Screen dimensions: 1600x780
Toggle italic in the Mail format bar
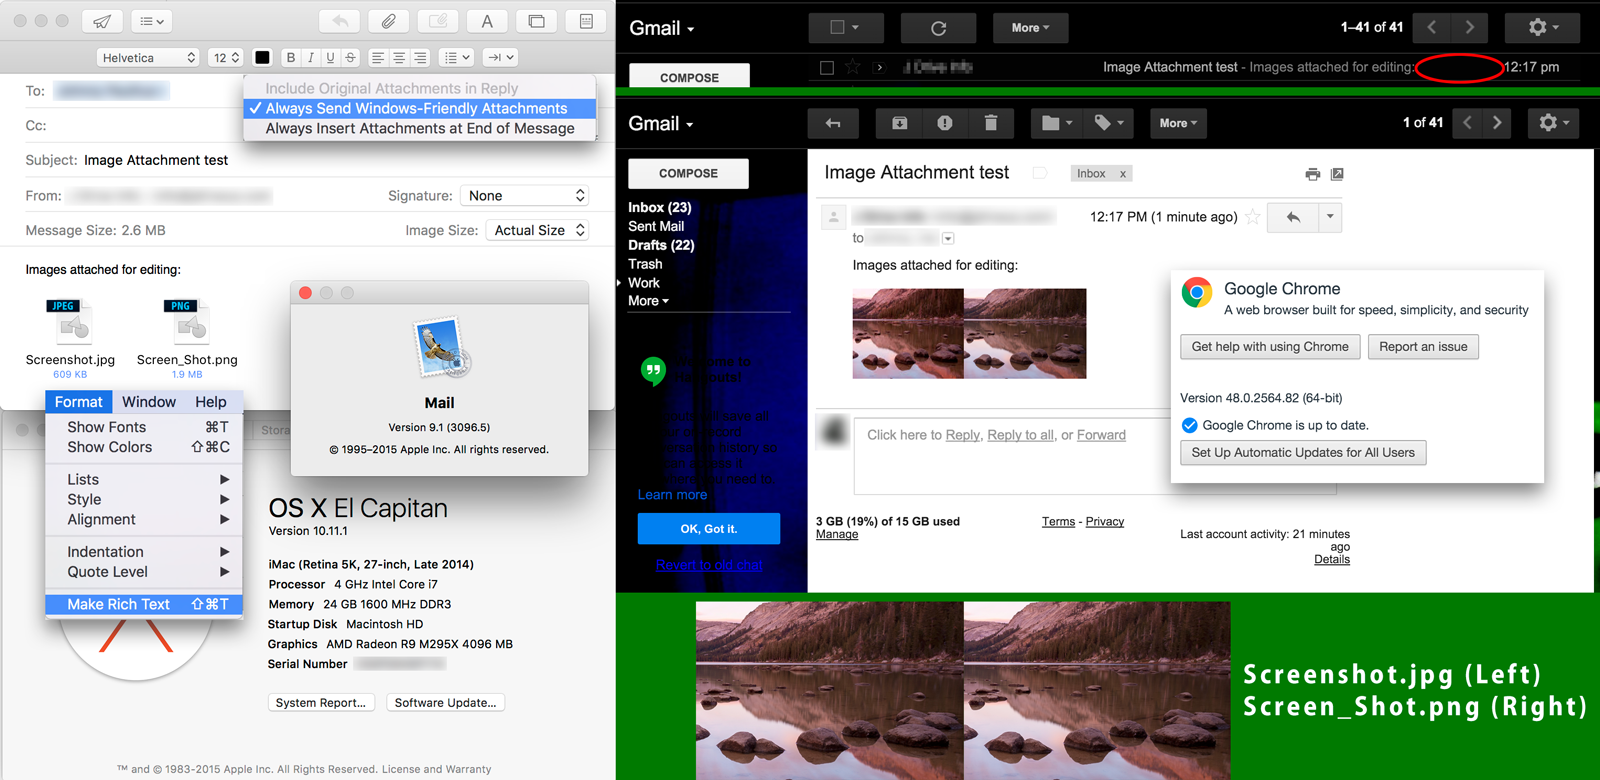(310, 58)
